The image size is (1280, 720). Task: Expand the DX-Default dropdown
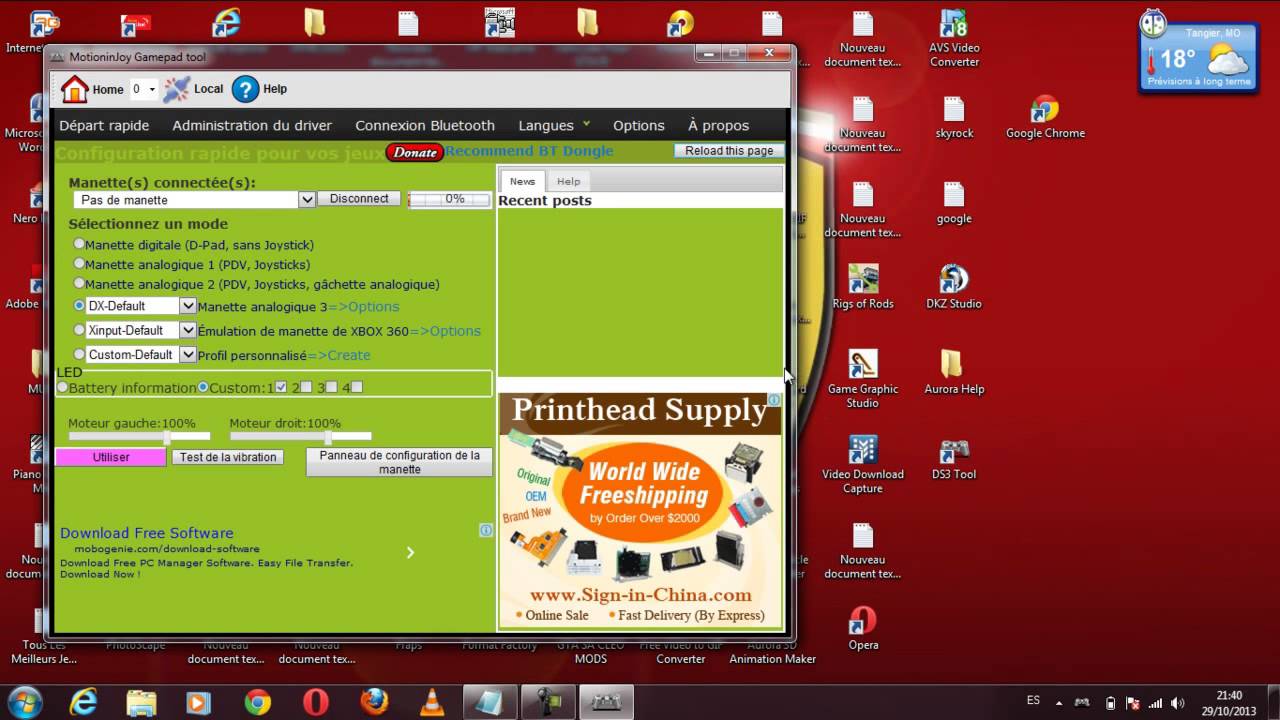click(x=187, y=306)
